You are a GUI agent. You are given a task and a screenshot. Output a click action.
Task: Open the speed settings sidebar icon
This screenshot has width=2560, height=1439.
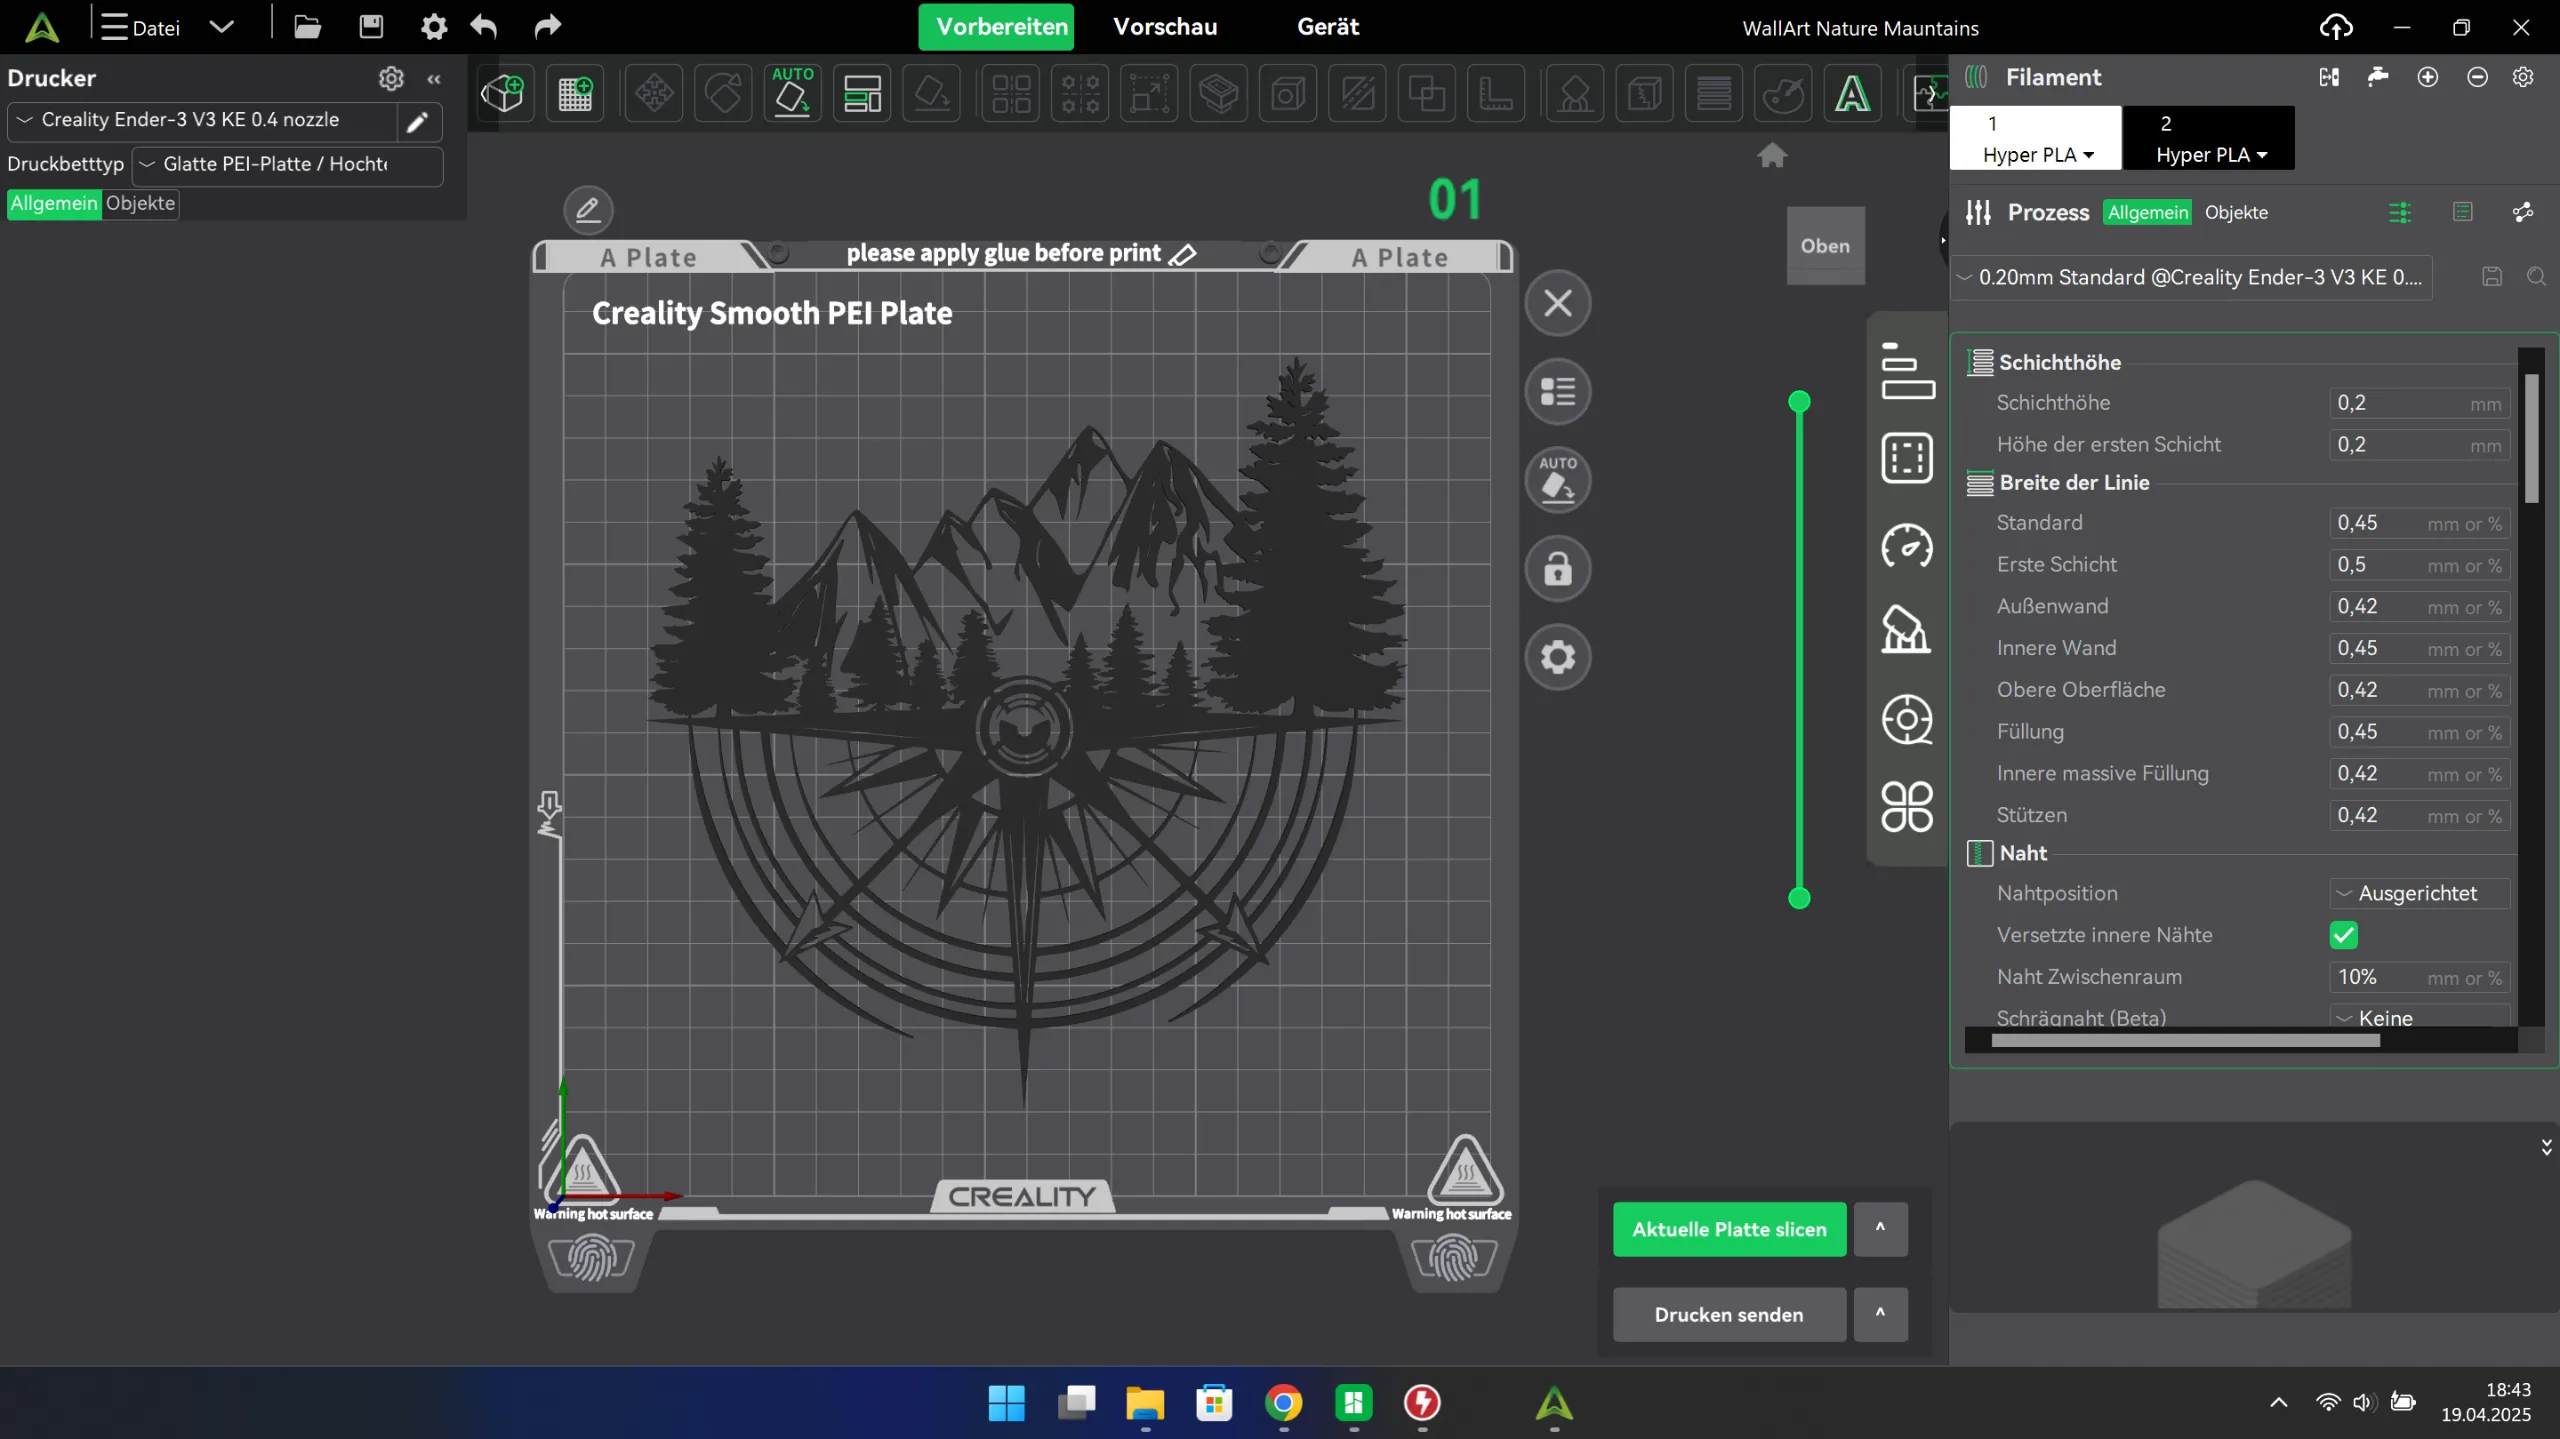(x=1906, y=546)
